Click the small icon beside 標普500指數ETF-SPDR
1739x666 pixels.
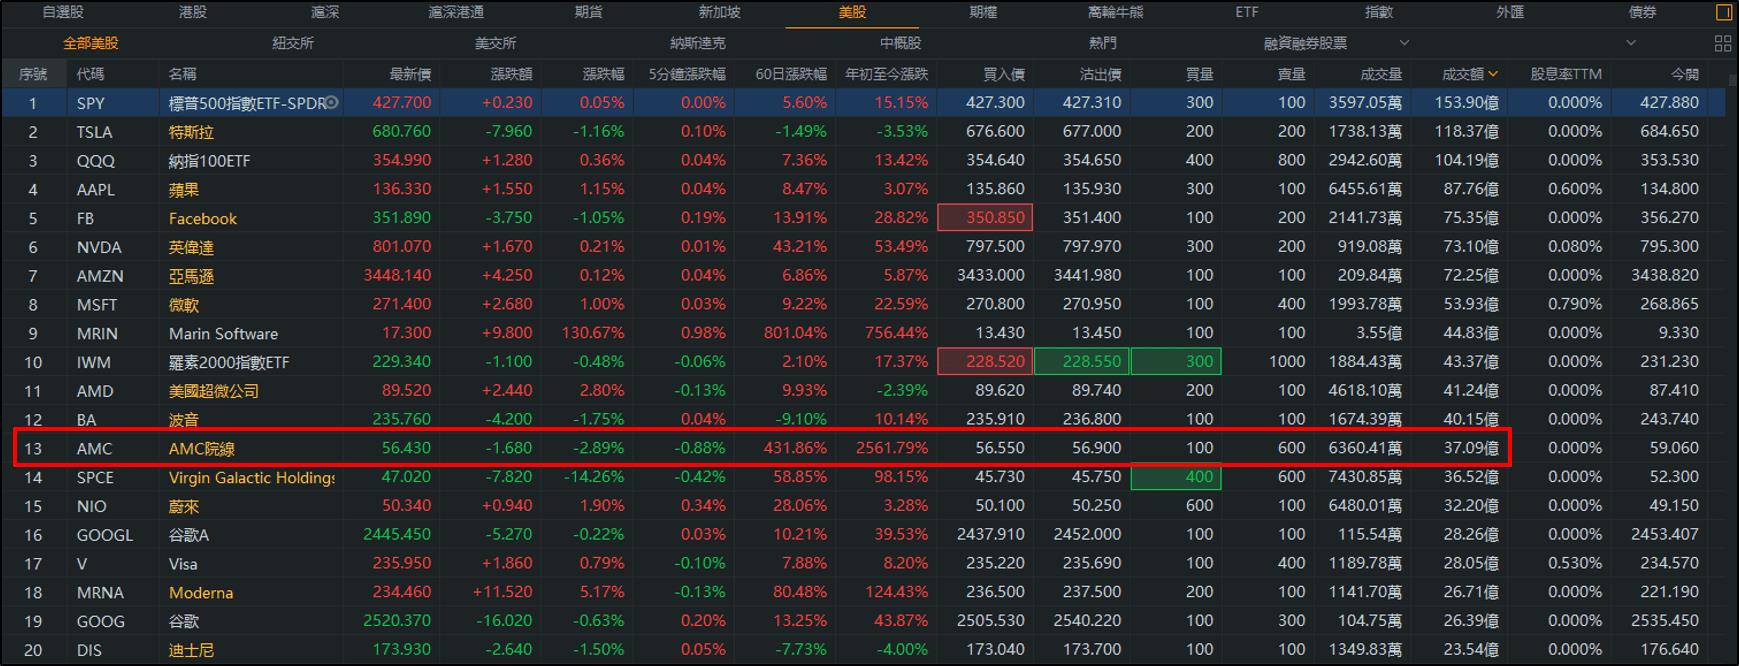click(332, 102)
